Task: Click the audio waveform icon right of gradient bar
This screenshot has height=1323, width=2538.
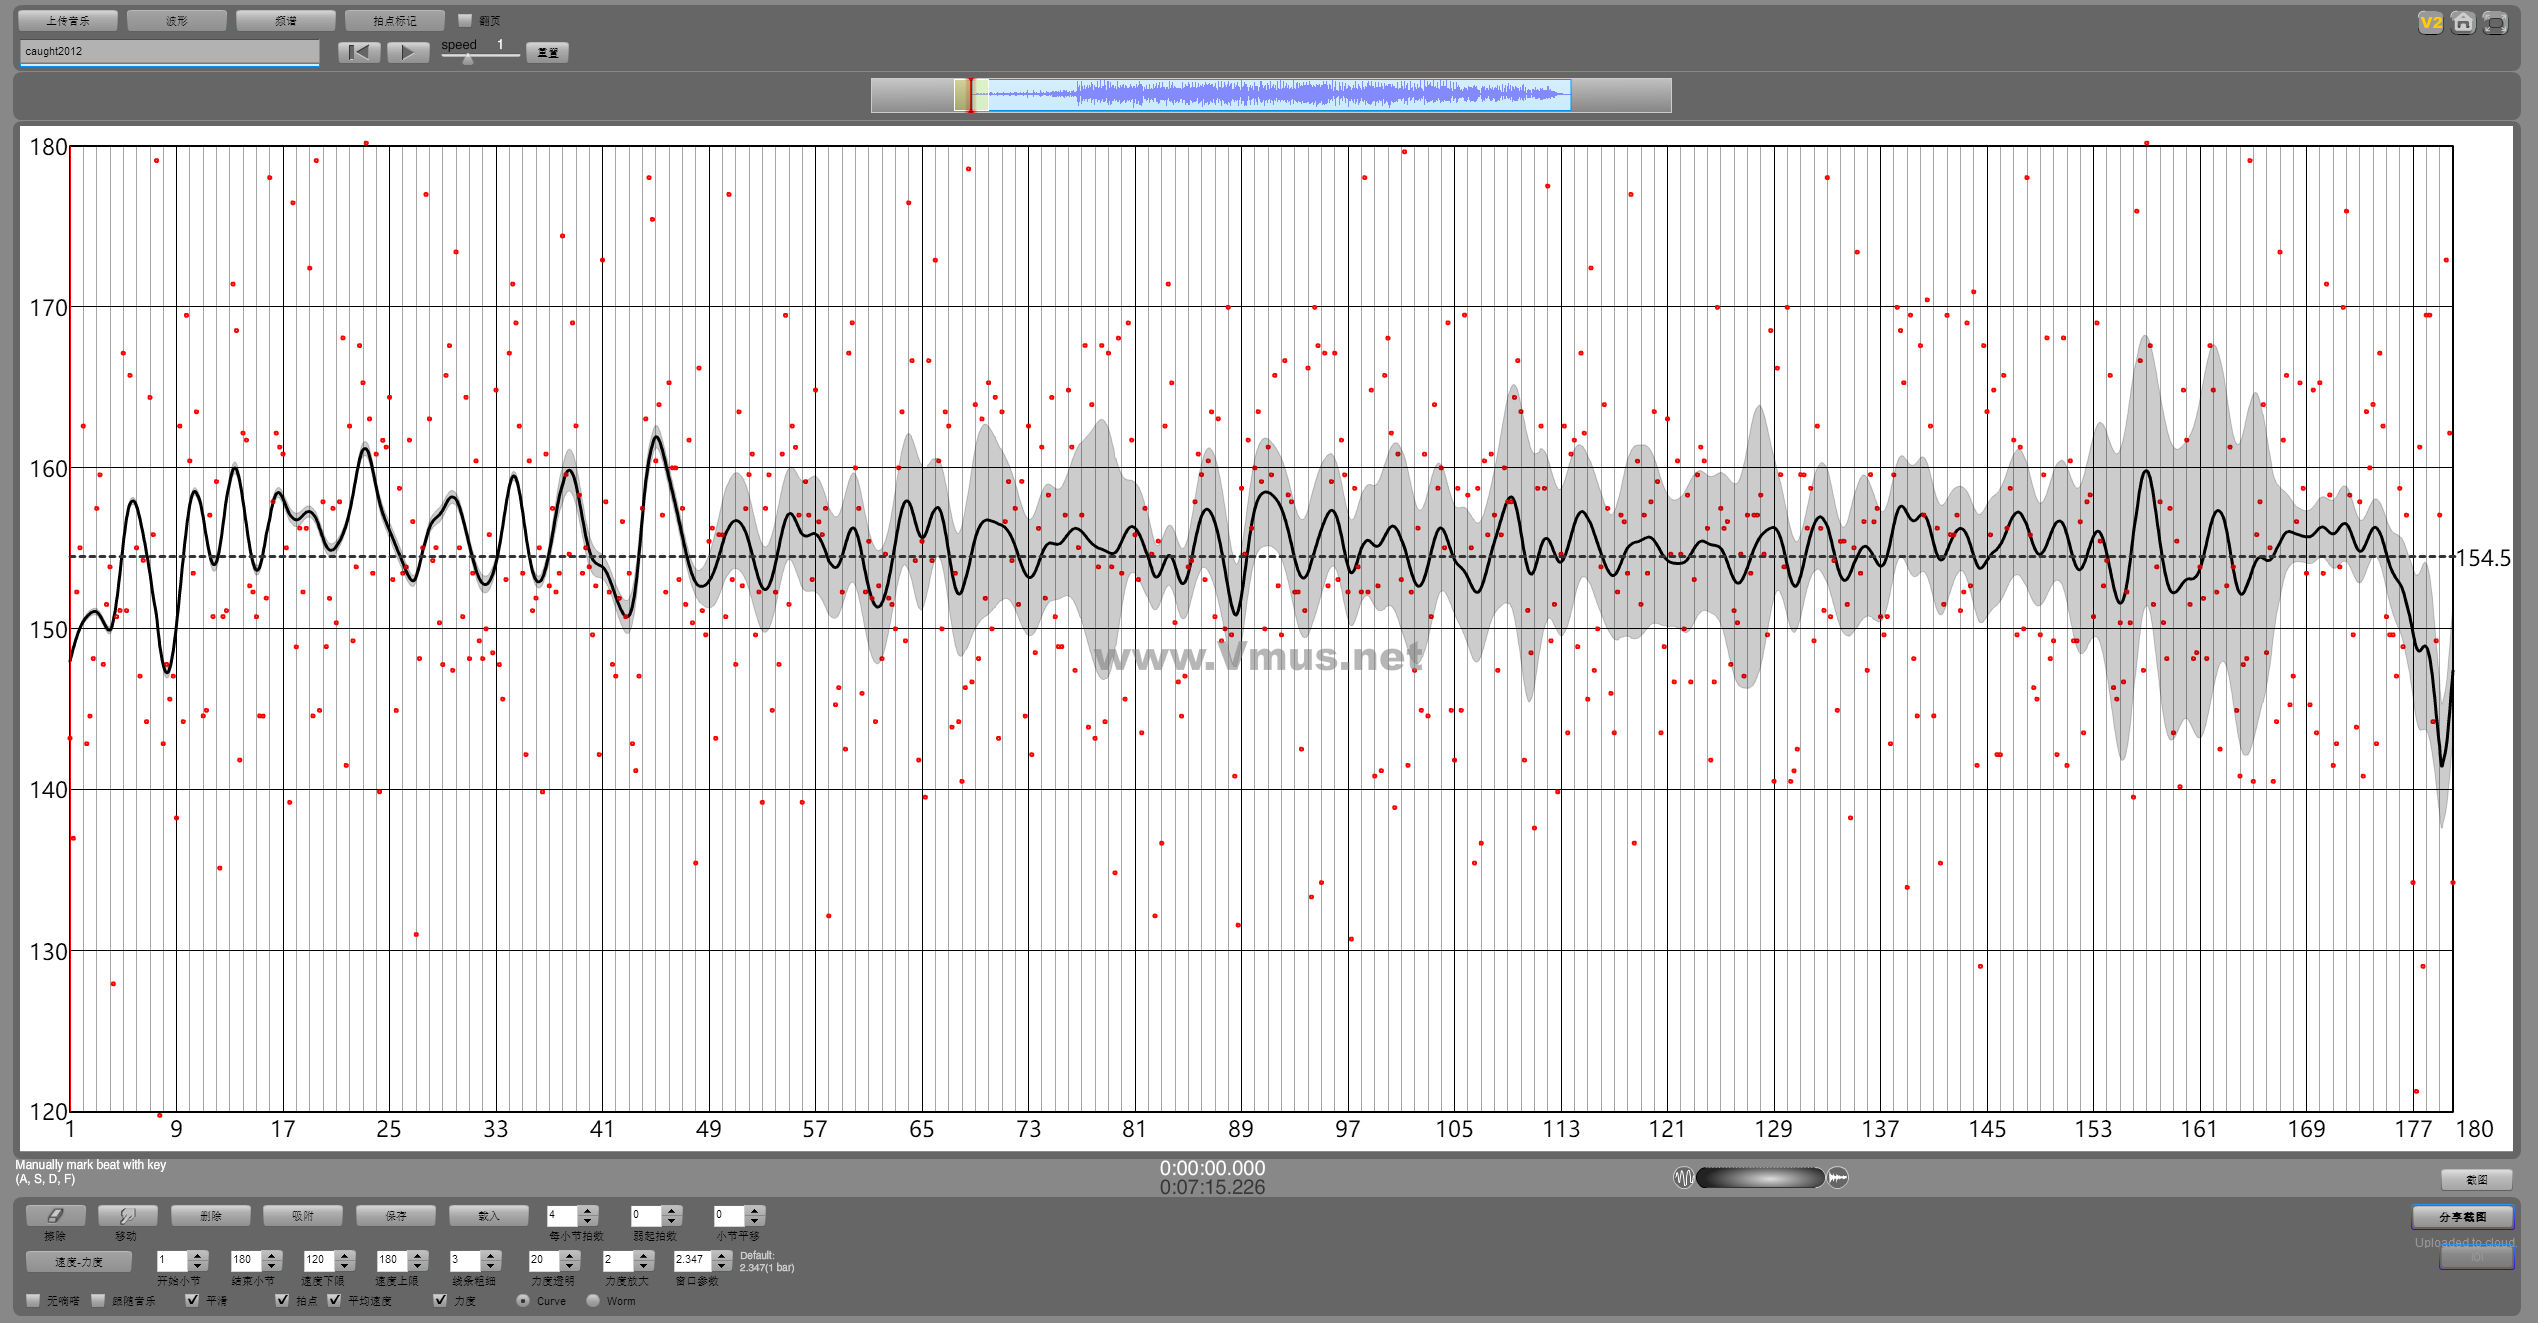Action: (1838, 1178)
